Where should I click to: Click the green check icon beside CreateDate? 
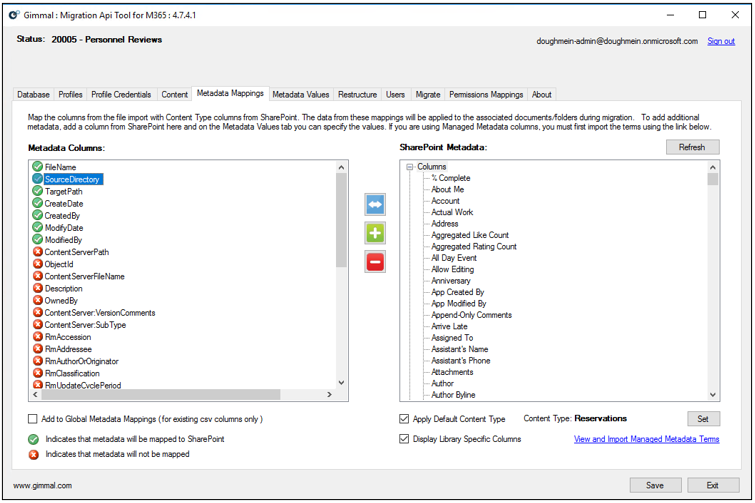[37, 203]
